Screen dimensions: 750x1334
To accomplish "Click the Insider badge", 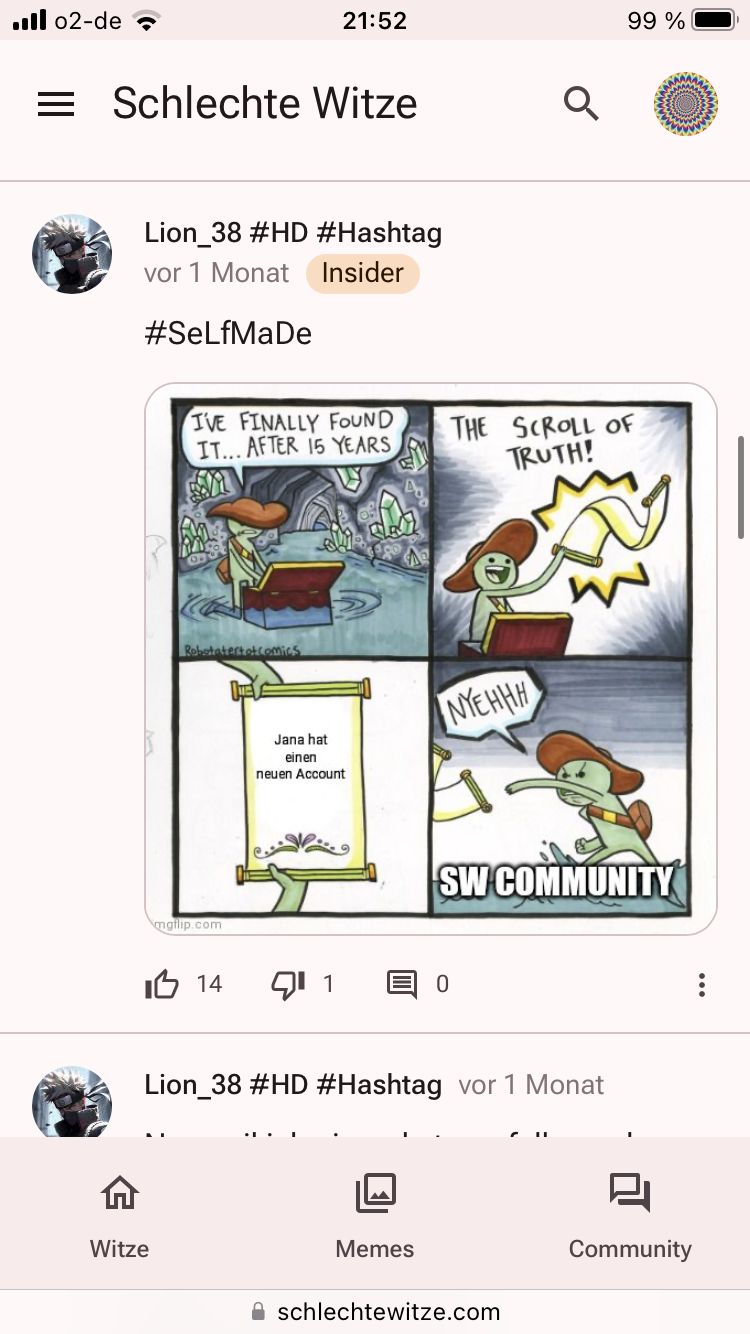I will point(363,273).
